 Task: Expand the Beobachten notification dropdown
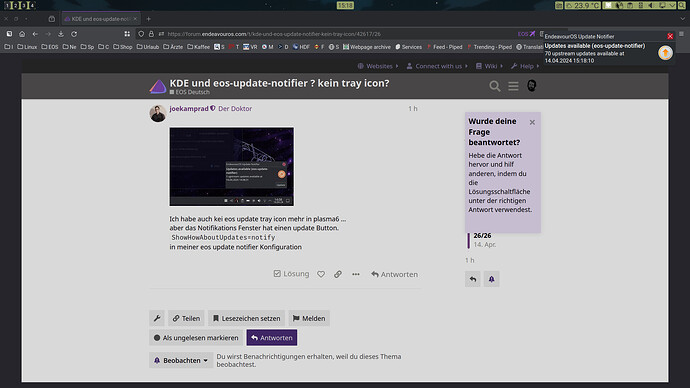tap(181, 360)
